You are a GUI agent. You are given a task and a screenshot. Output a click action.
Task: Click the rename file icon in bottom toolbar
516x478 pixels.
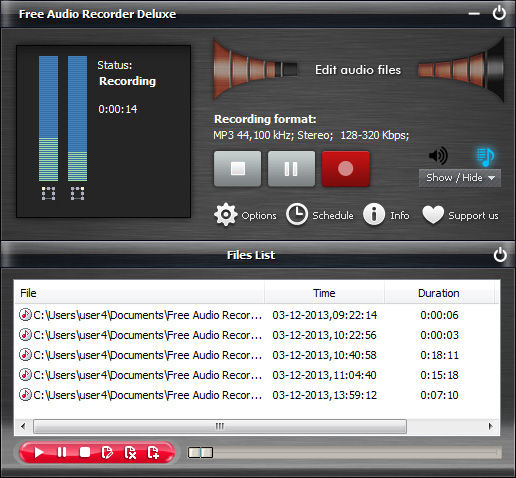(107, 452)
